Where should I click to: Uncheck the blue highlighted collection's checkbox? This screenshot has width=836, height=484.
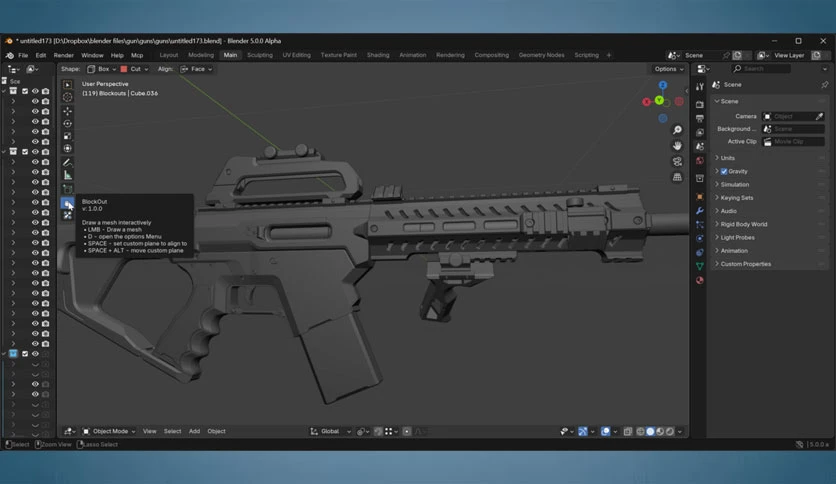pyautogui.click(x=25, y=353)
